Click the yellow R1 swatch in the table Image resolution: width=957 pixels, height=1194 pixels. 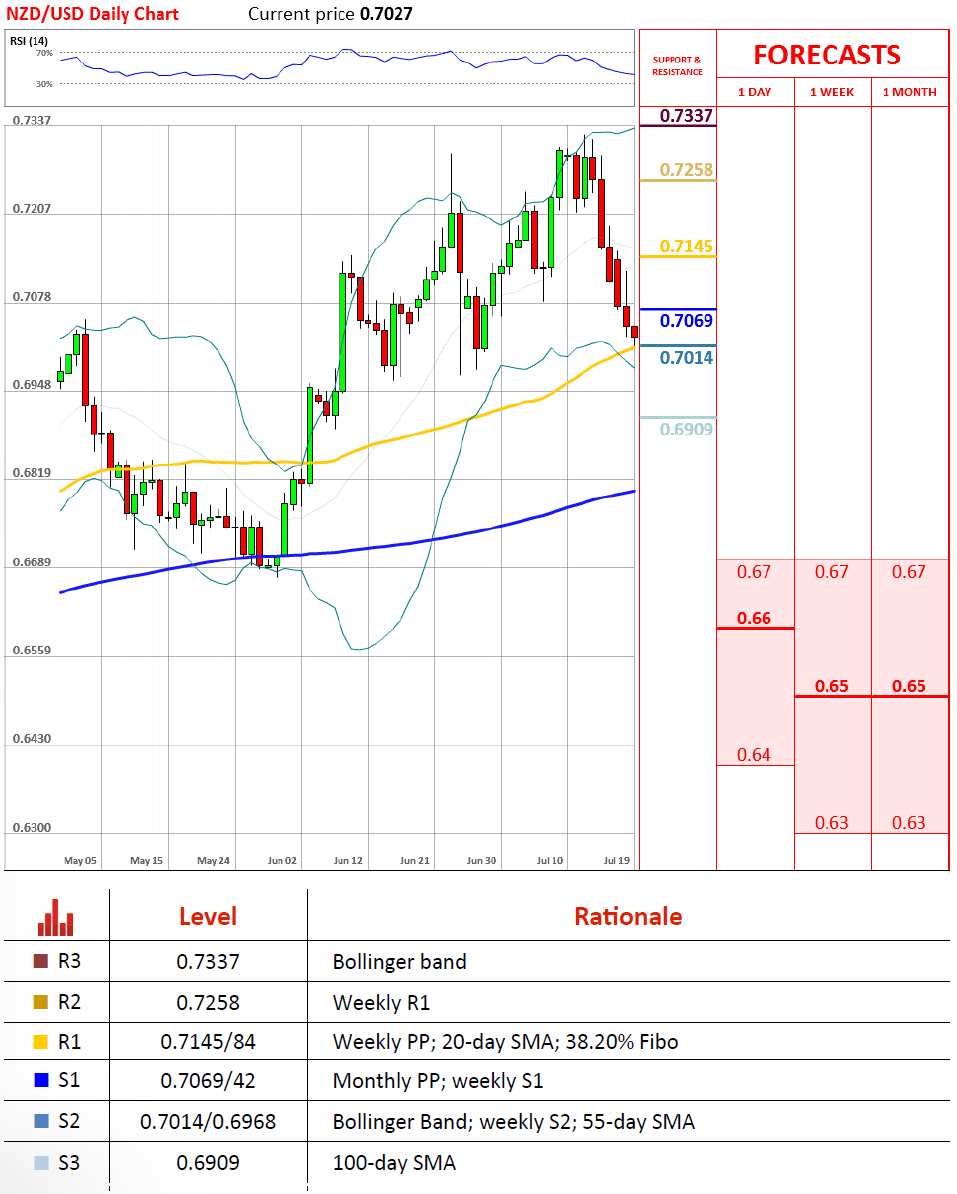40,1042
